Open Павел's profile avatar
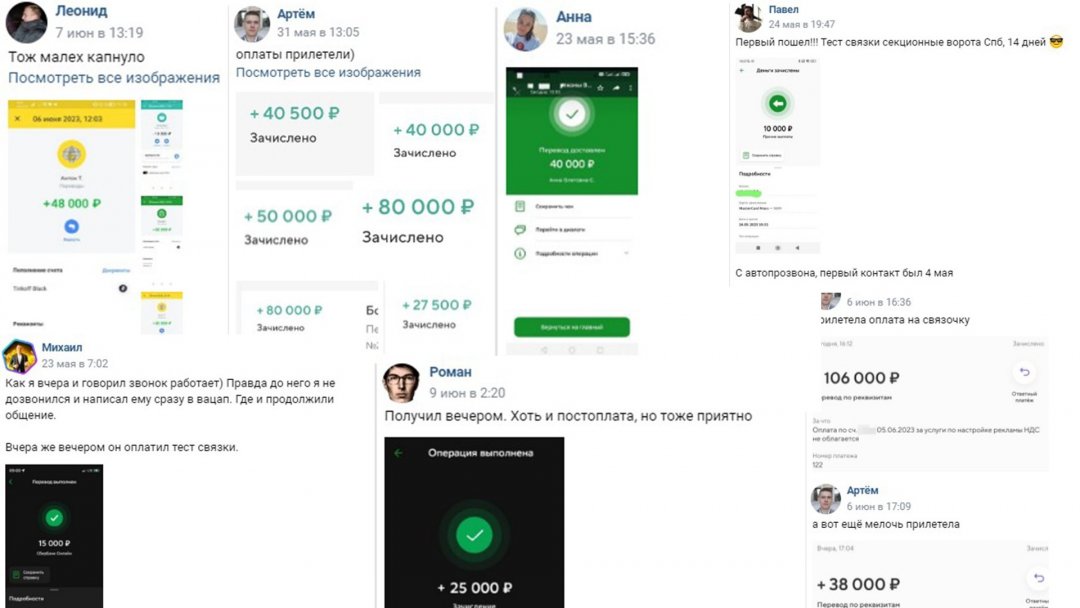The height and width of the screenshot is (608, 1080). (x=749, y=17)
